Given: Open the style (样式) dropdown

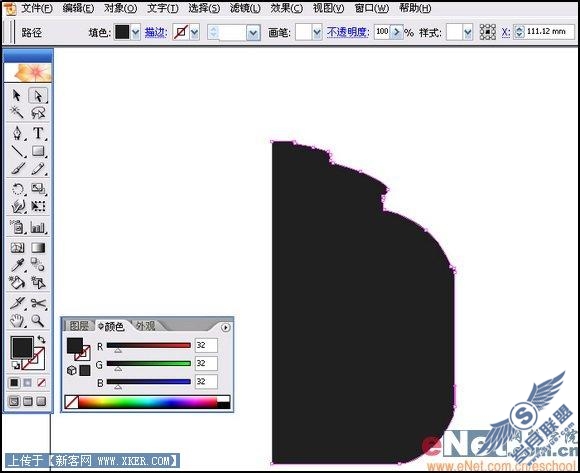Looking at the screenshot, I should (x=468, y=33).
